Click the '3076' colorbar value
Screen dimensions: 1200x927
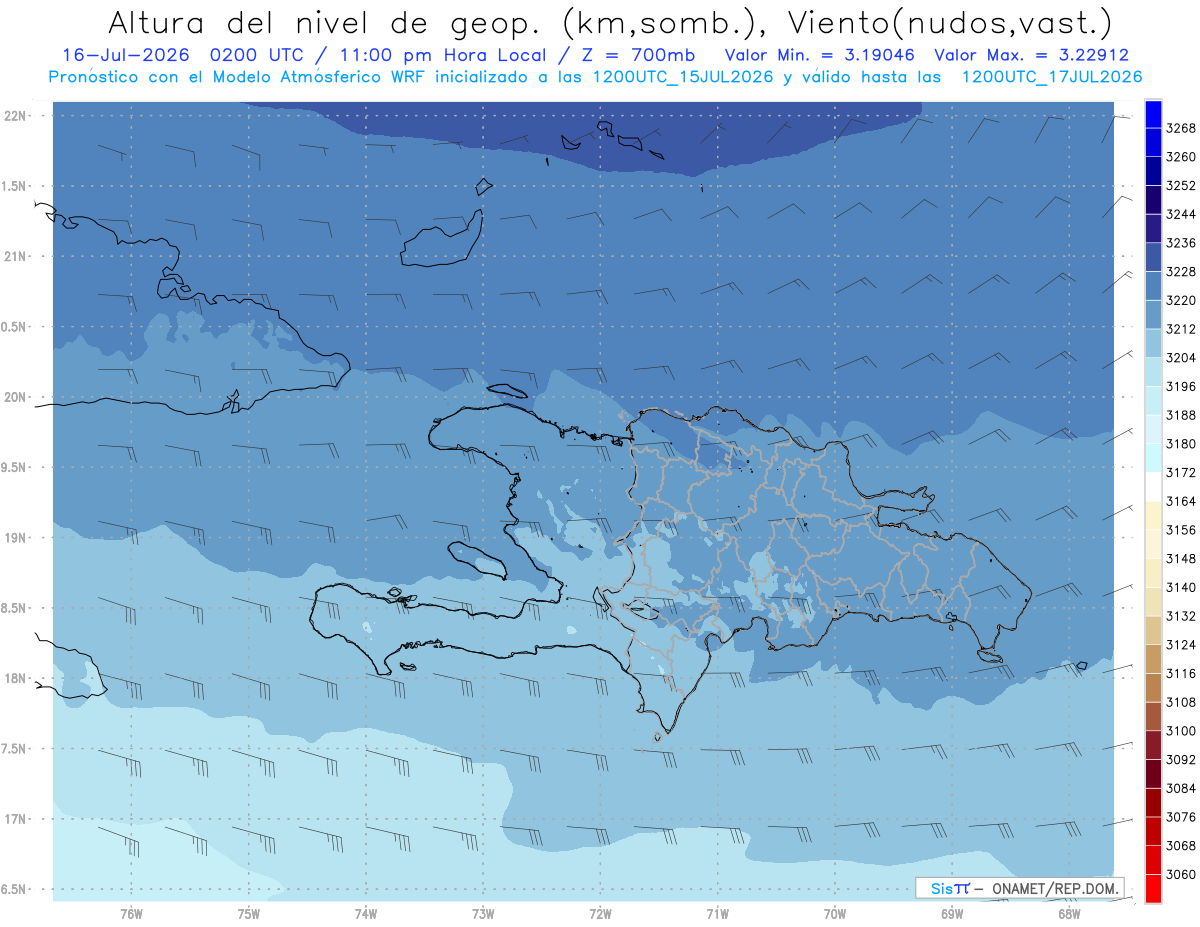[x=1181, y=817]
